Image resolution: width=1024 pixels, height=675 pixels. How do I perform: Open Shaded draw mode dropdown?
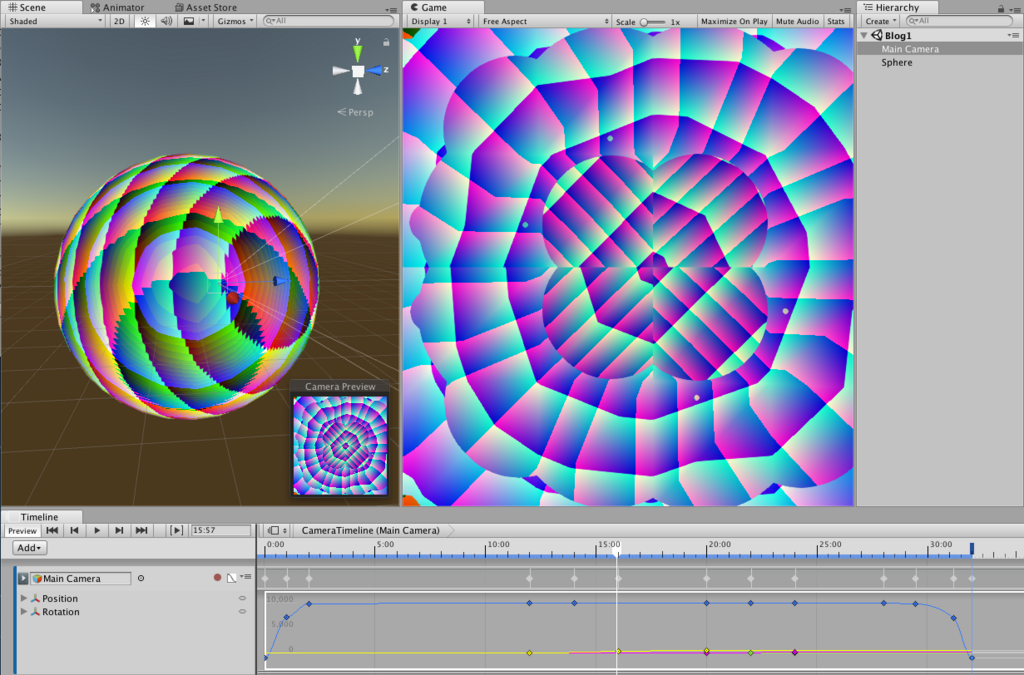(56, 21)
